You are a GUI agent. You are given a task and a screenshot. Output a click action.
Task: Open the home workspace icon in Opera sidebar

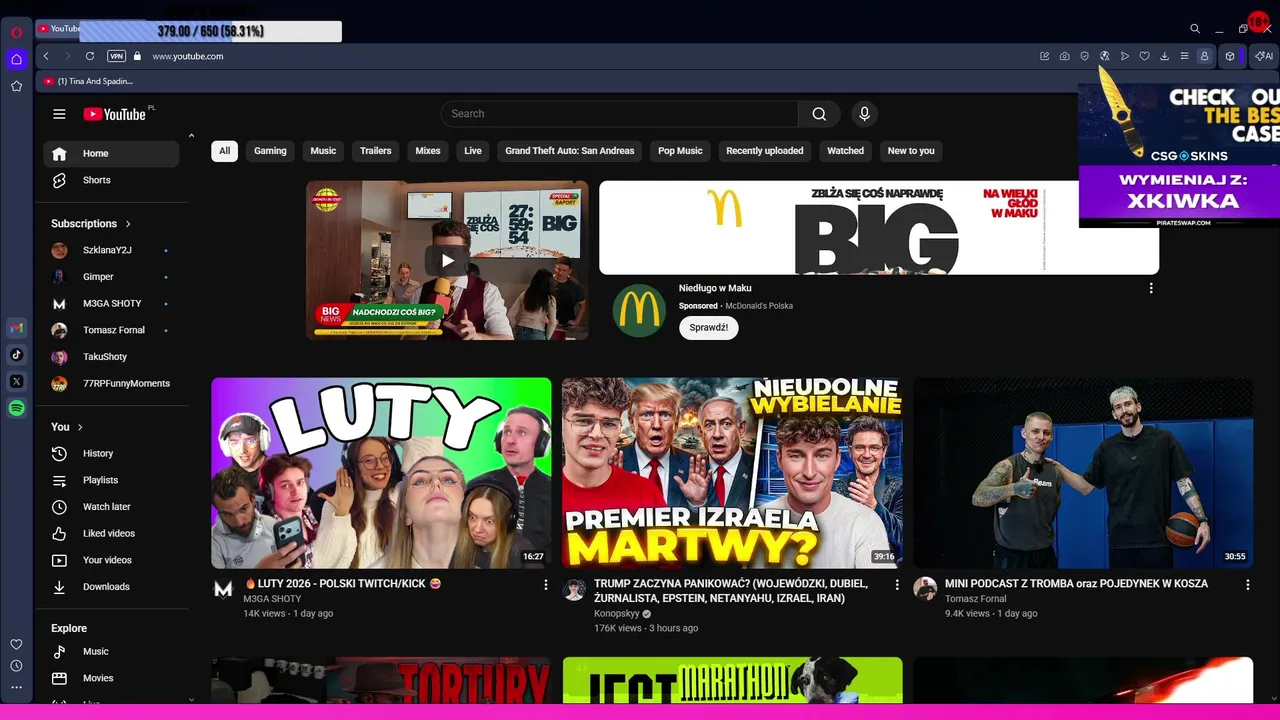click(16, 59)
